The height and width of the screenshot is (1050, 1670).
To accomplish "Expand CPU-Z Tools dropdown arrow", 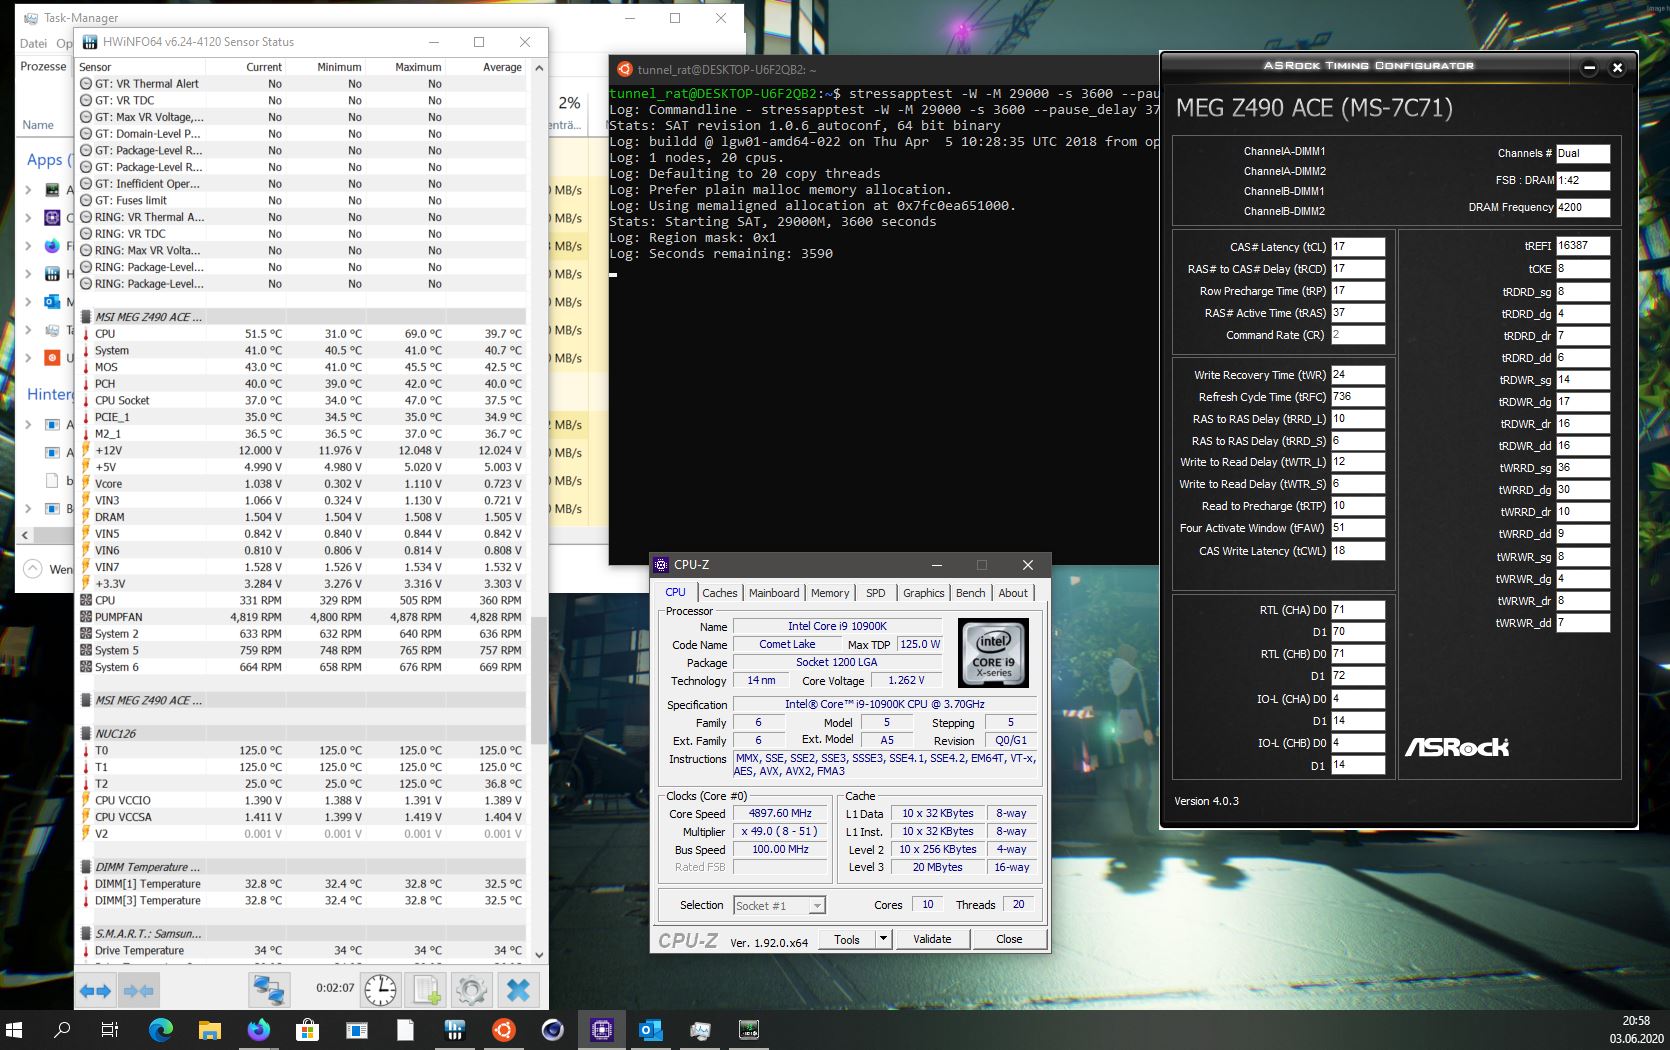I will pos(883,939).
